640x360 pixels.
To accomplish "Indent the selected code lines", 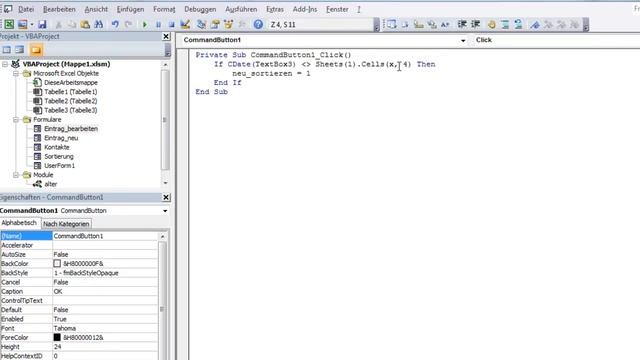I will 462,24.
